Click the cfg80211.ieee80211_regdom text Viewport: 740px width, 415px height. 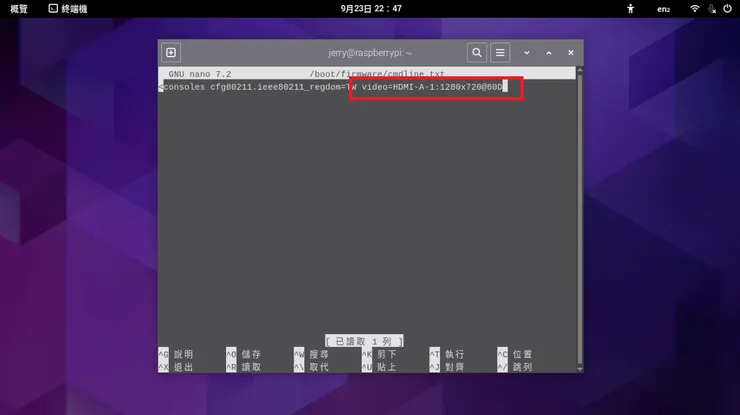click(x=275, y=87)
